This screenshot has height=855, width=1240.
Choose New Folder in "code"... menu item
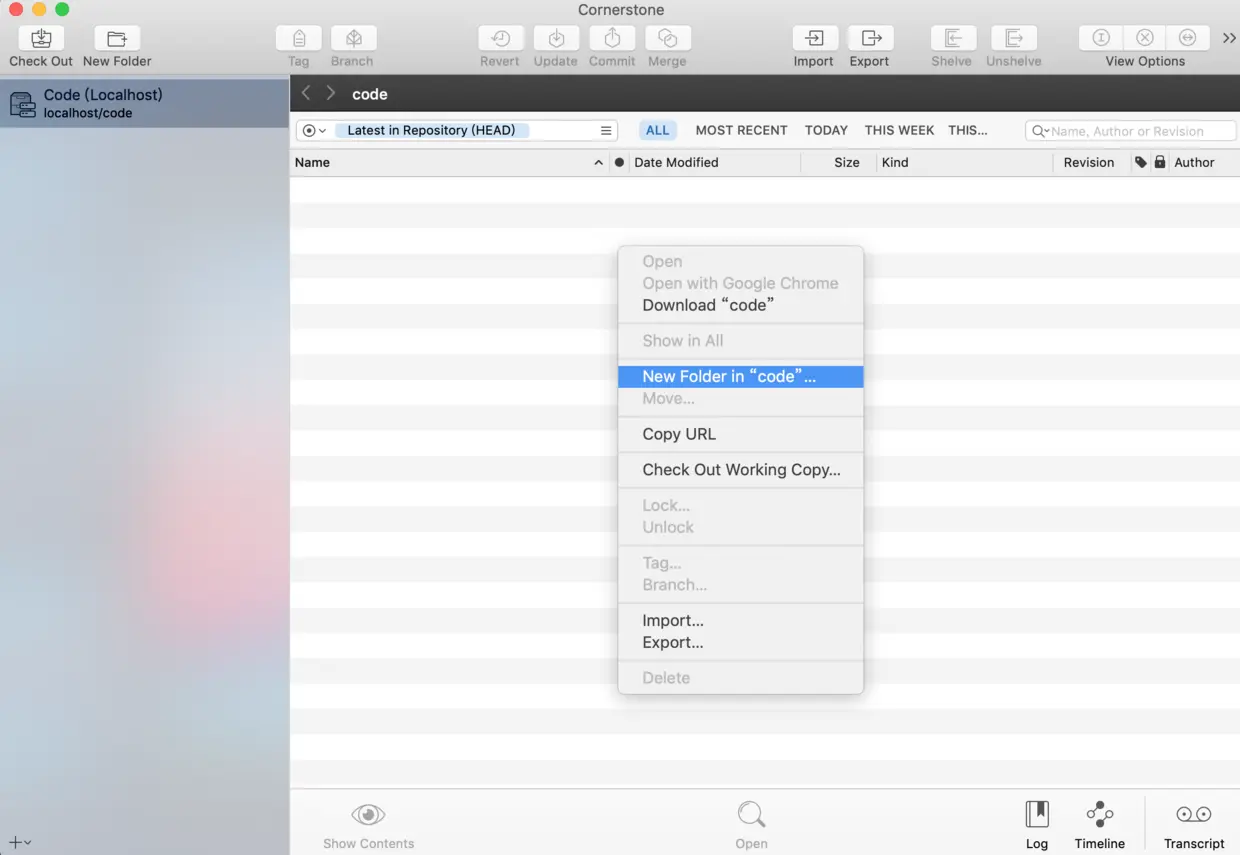[x=740, y=376]
